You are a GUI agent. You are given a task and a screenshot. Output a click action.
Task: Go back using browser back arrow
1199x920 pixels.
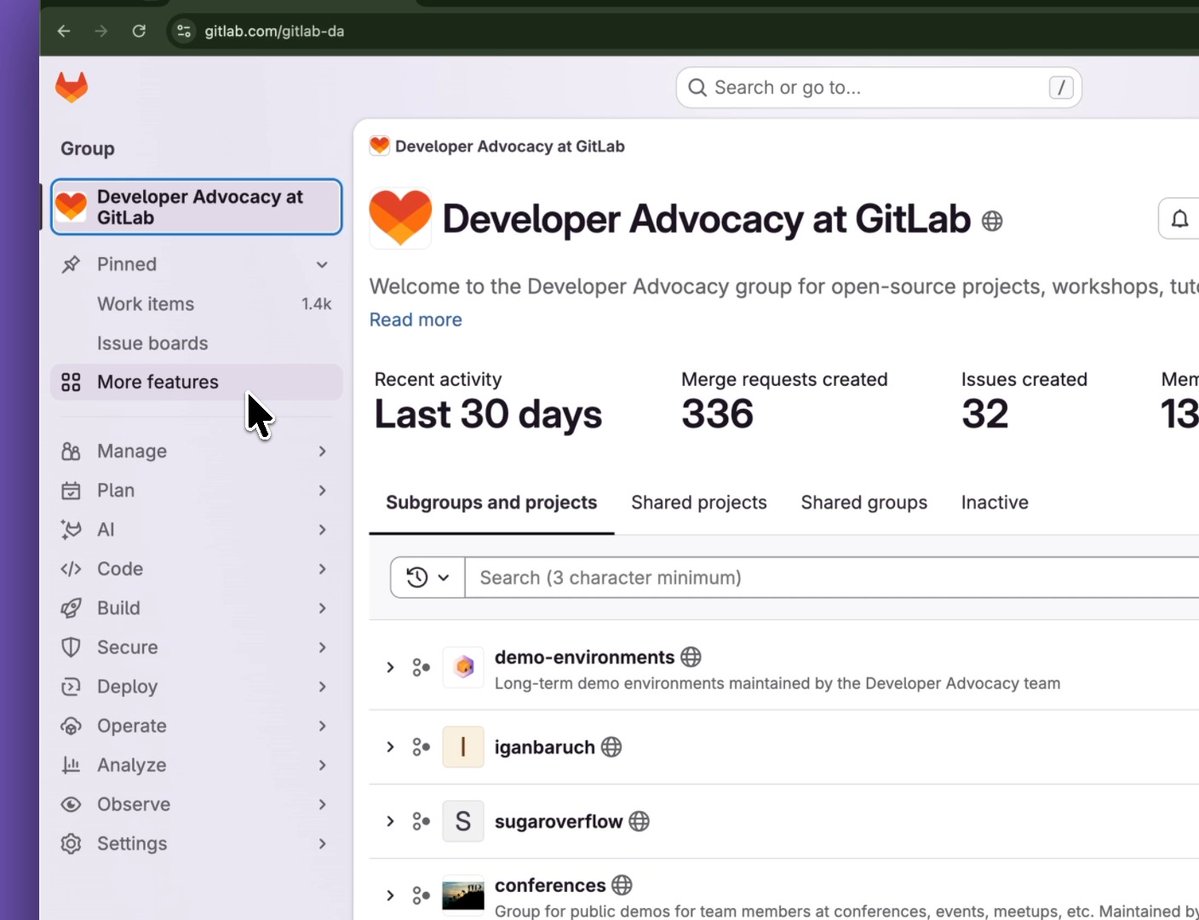[64, 31]
